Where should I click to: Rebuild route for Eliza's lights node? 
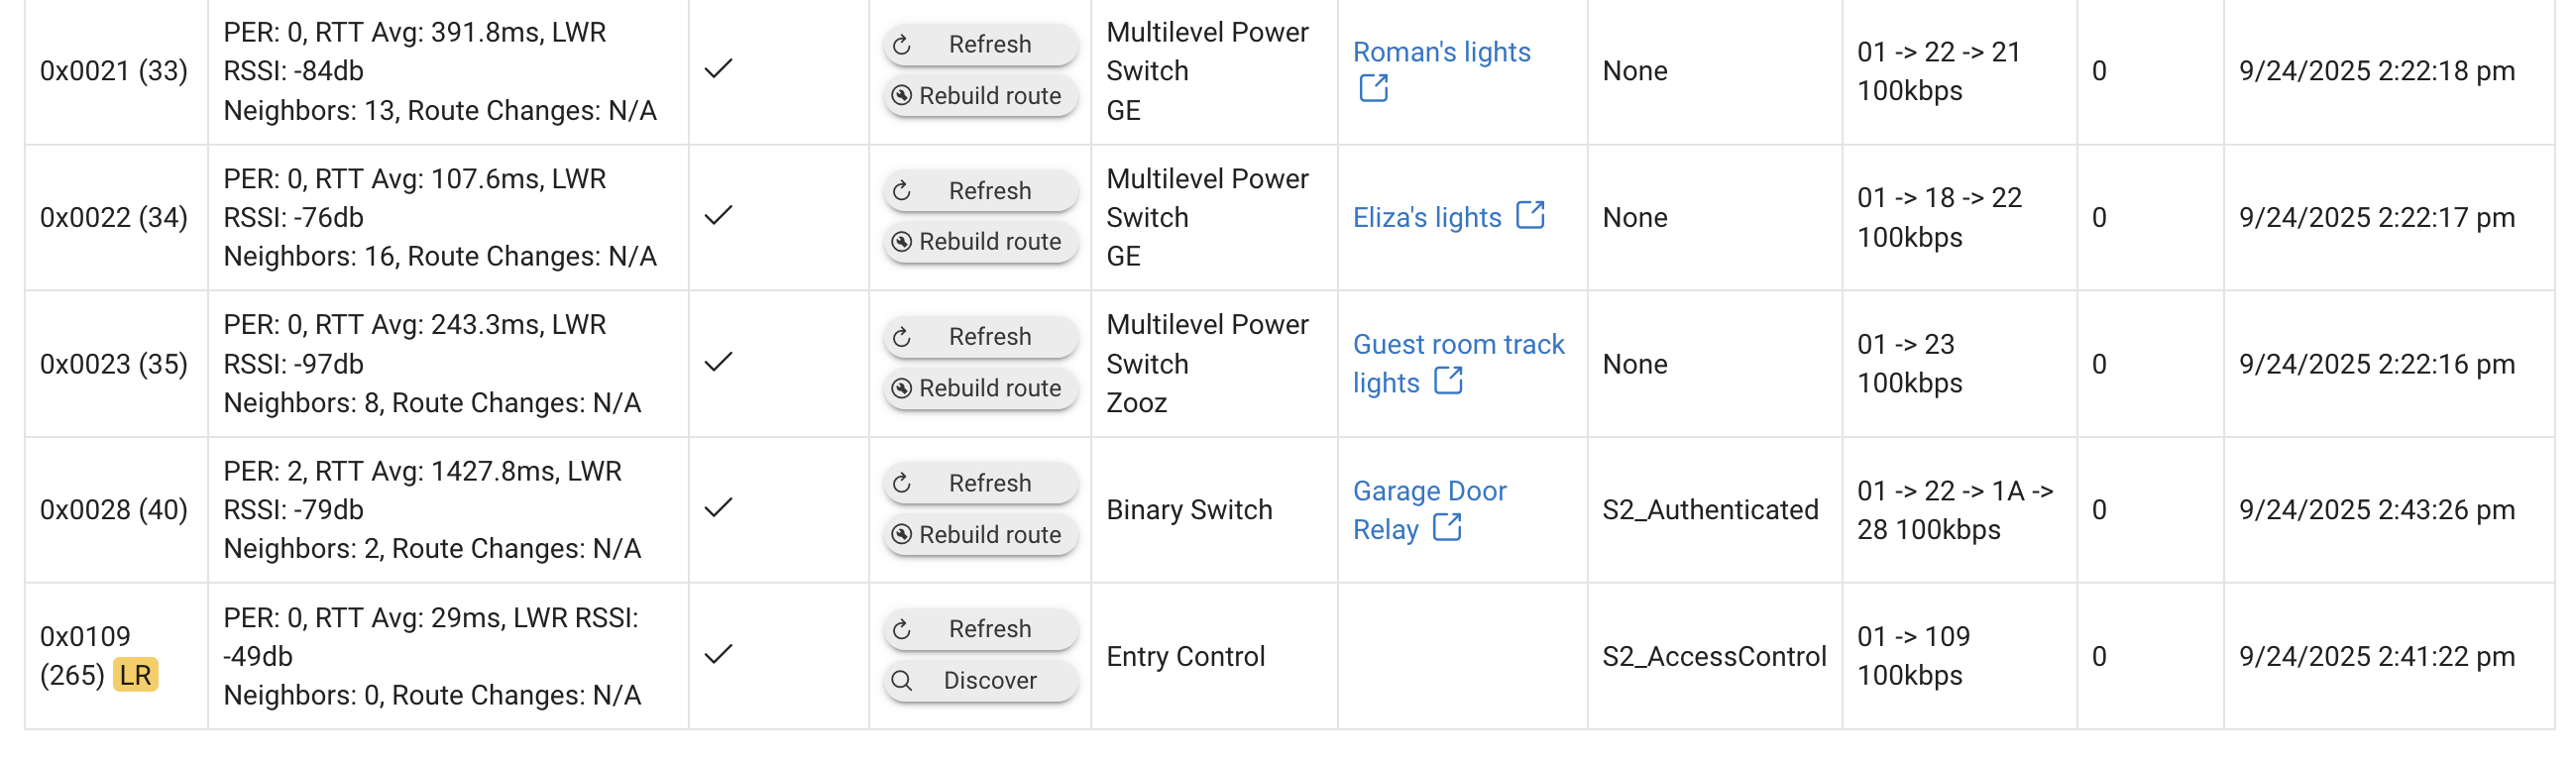(980, 242)
